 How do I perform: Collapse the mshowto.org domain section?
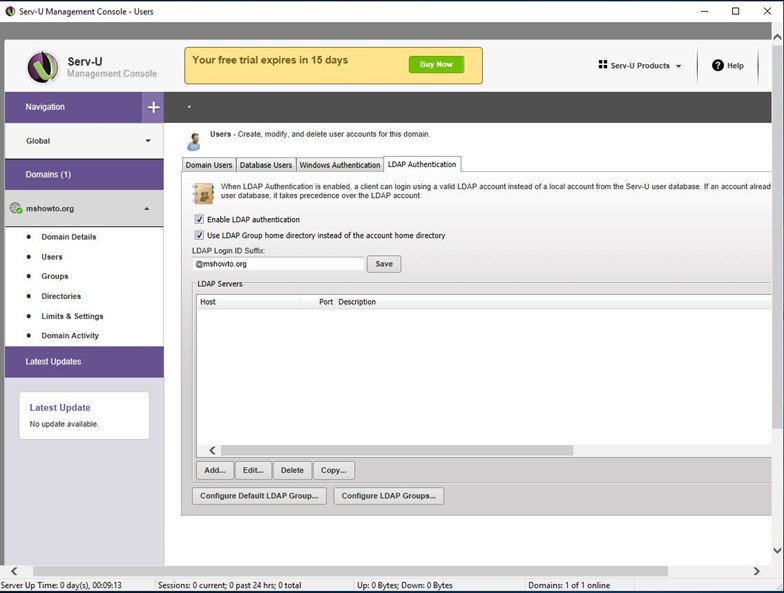[x=146, y=208]
